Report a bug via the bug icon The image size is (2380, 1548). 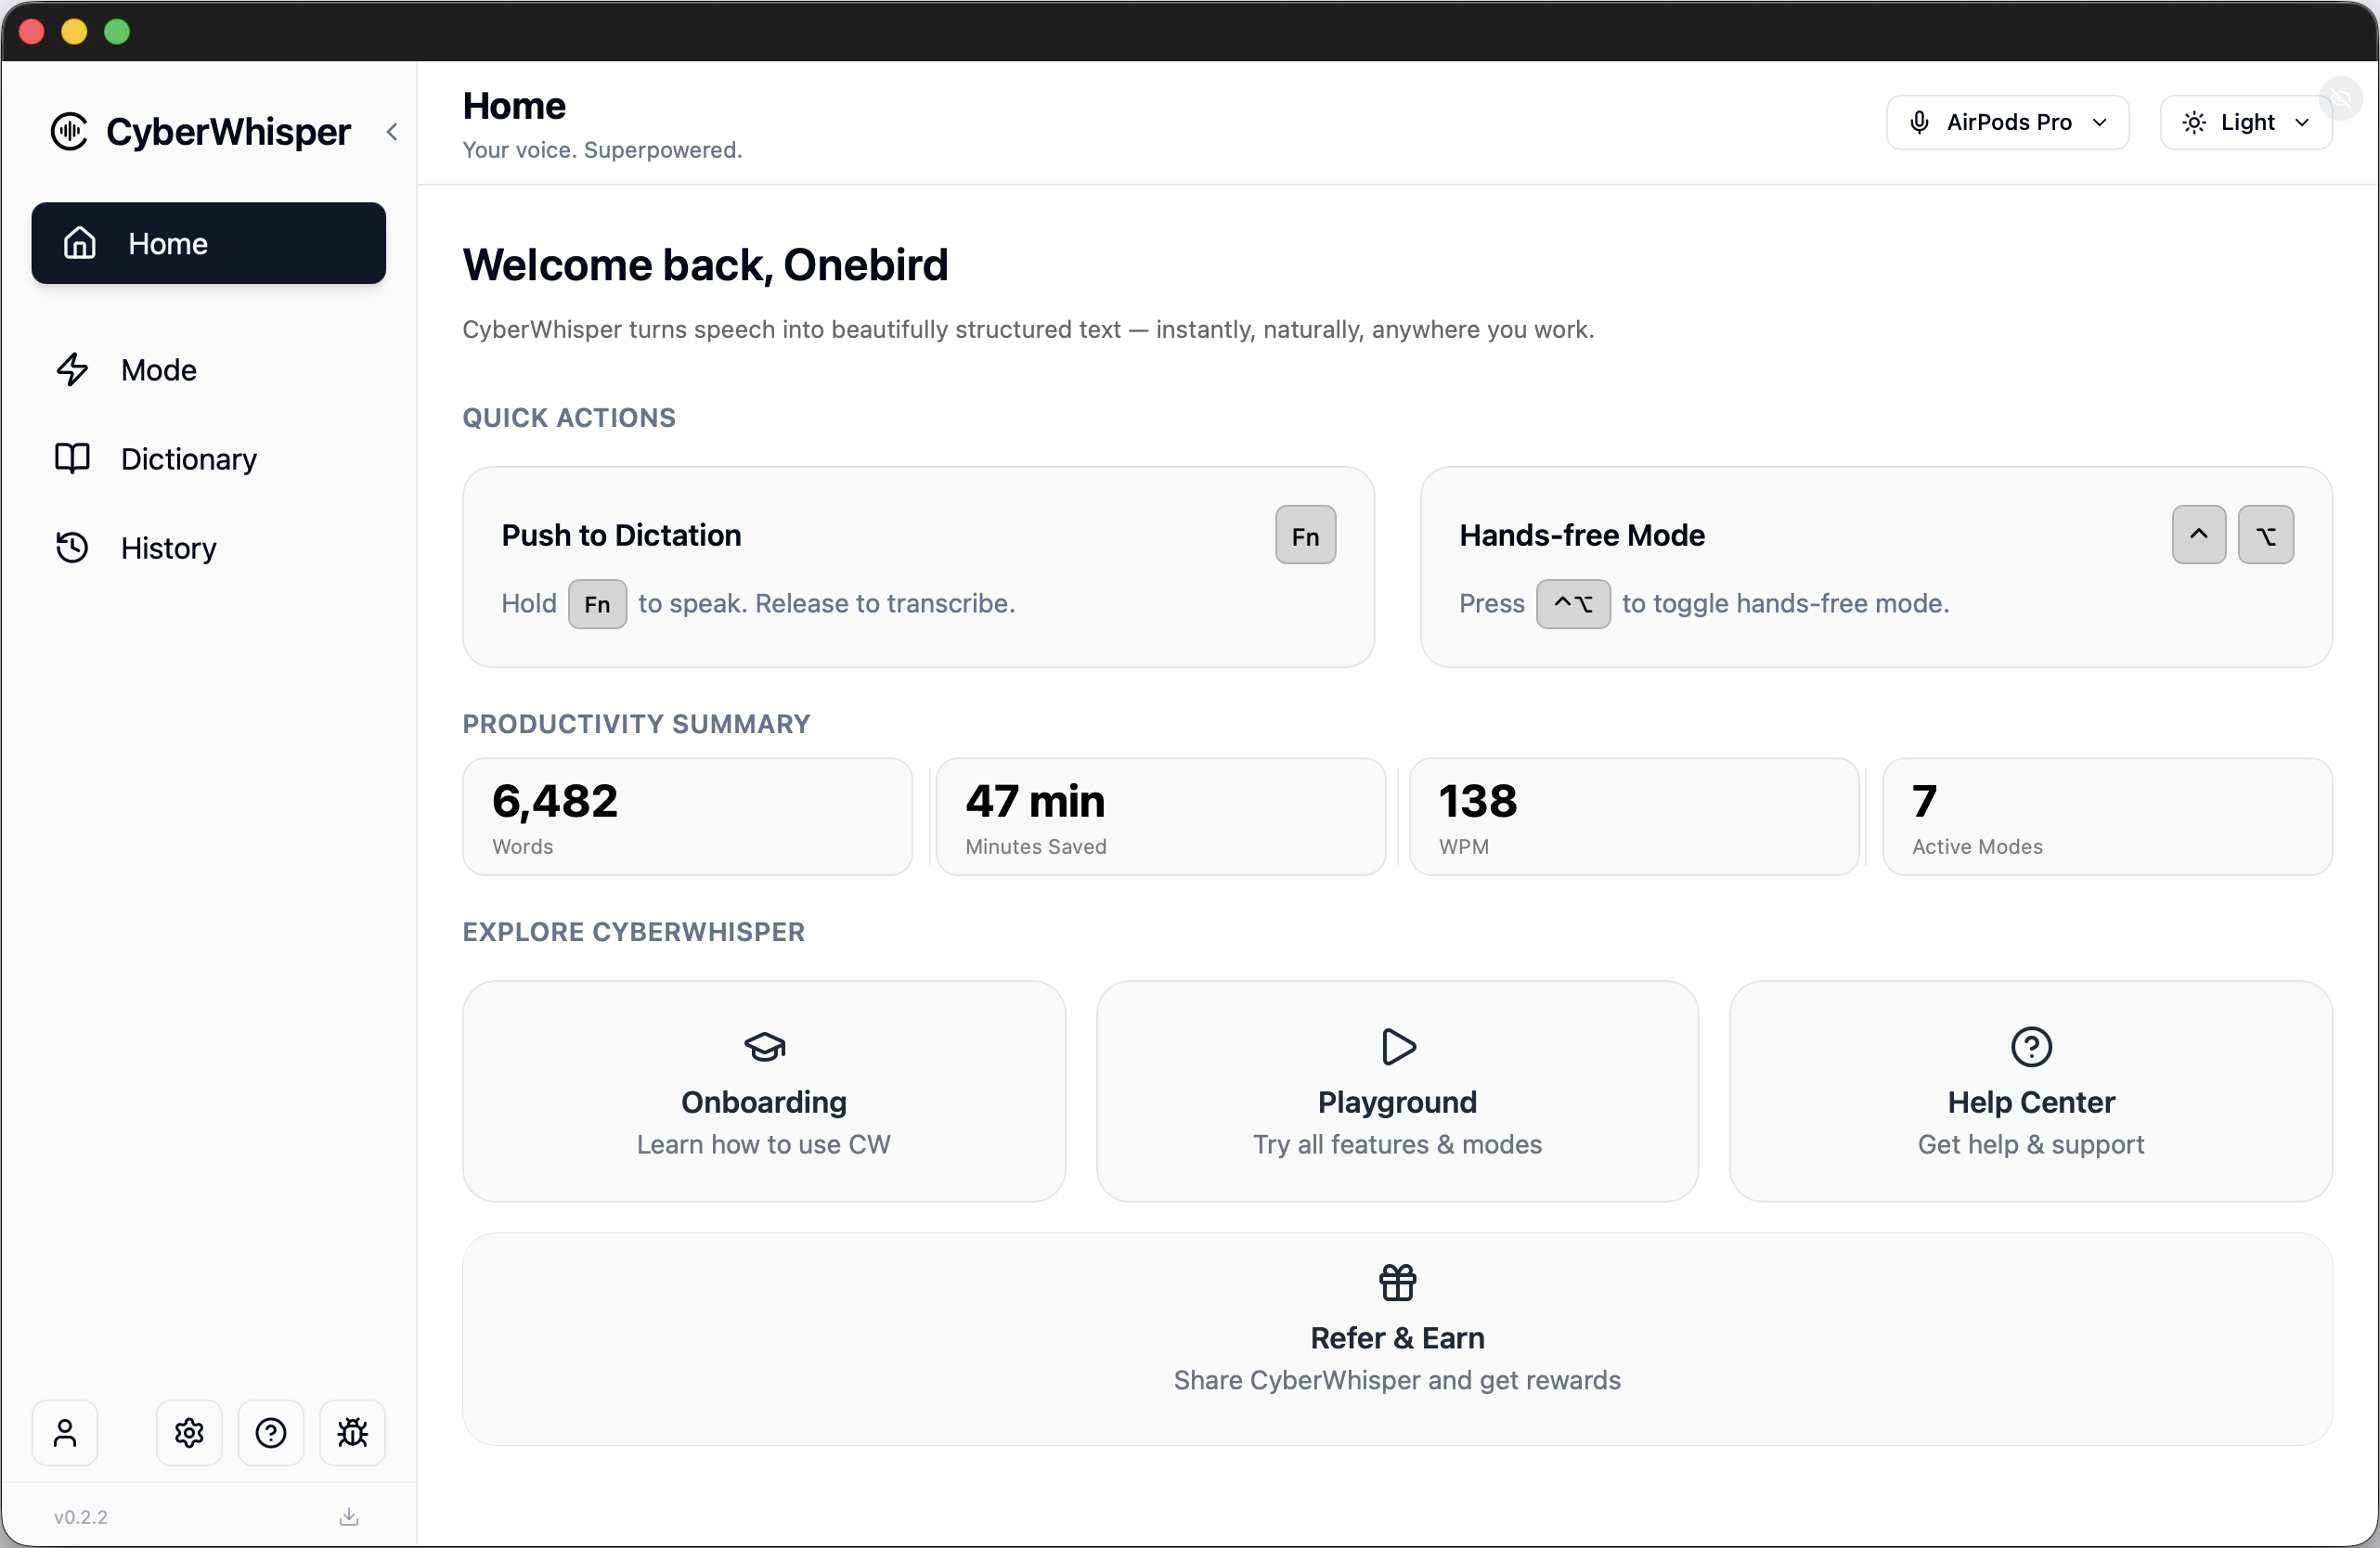coord(352,1432)
